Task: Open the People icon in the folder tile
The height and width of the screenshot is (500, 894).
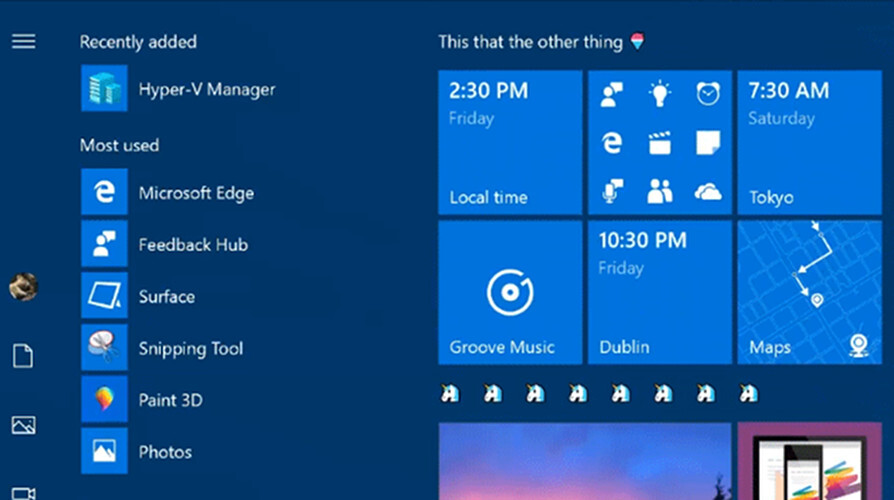Action: click(660, 191)
